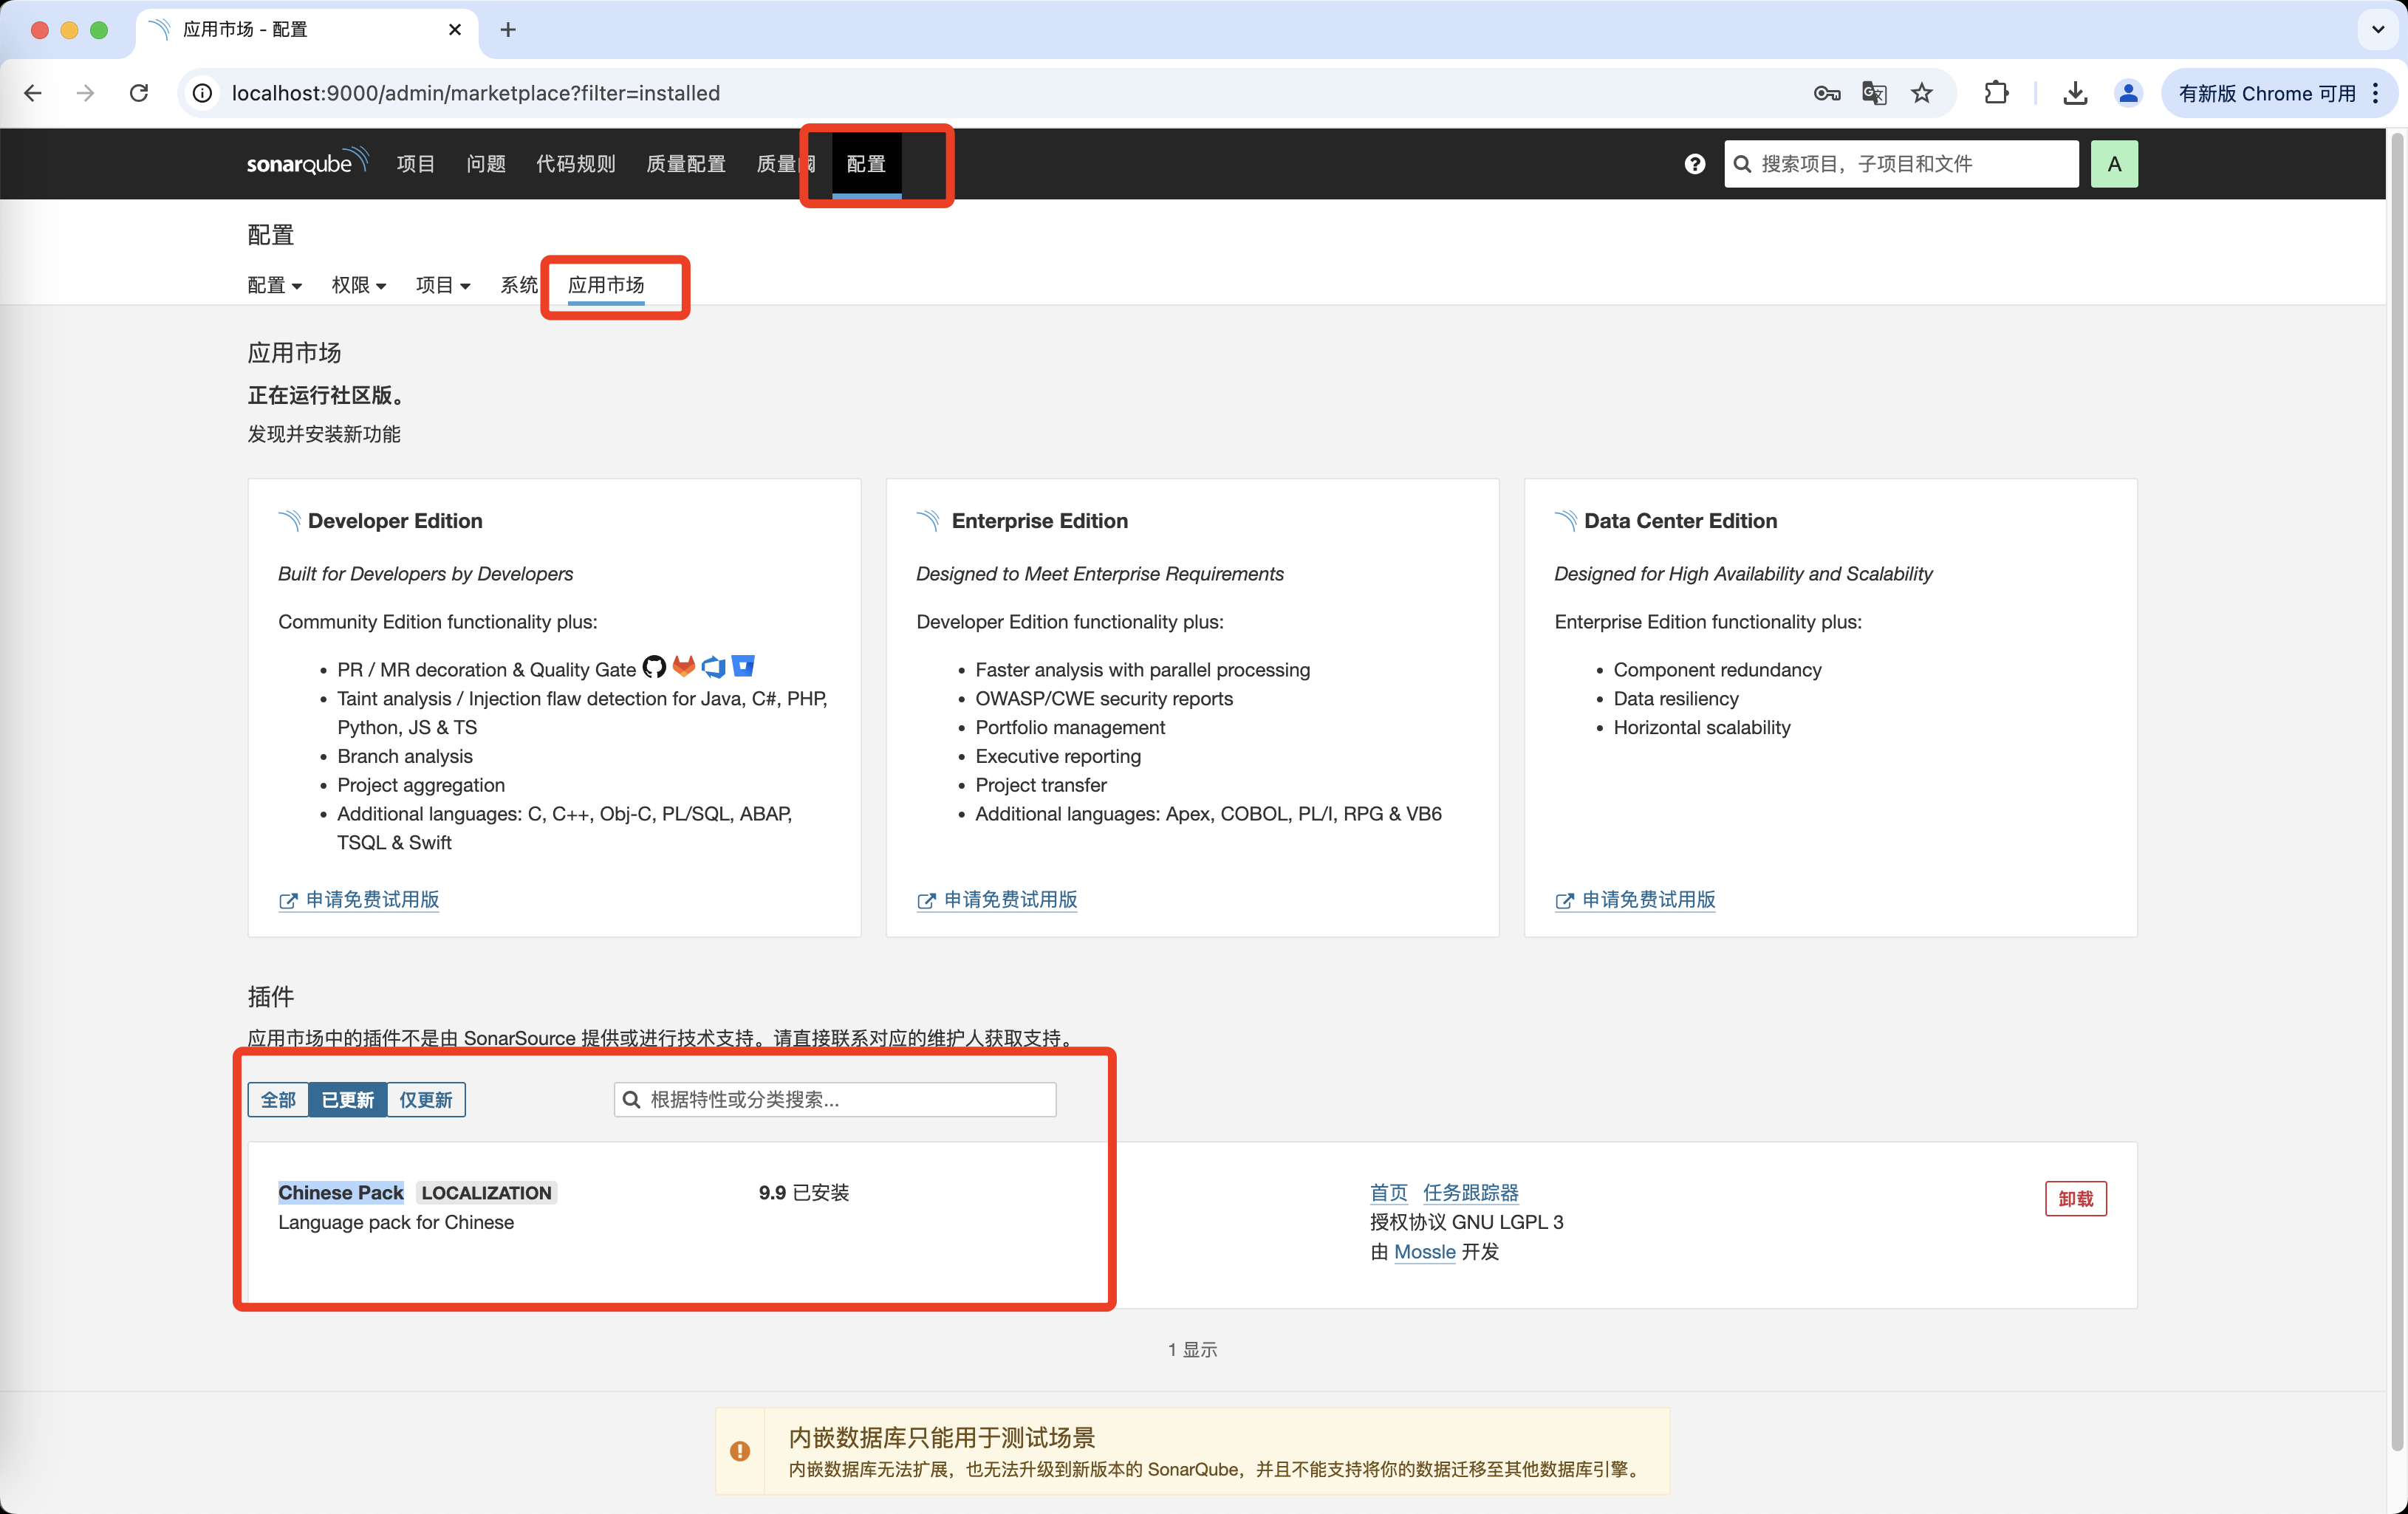This screenshot has height=1514, width=2408.
Task: Reload the page with refresh icon
Action: 139,93
